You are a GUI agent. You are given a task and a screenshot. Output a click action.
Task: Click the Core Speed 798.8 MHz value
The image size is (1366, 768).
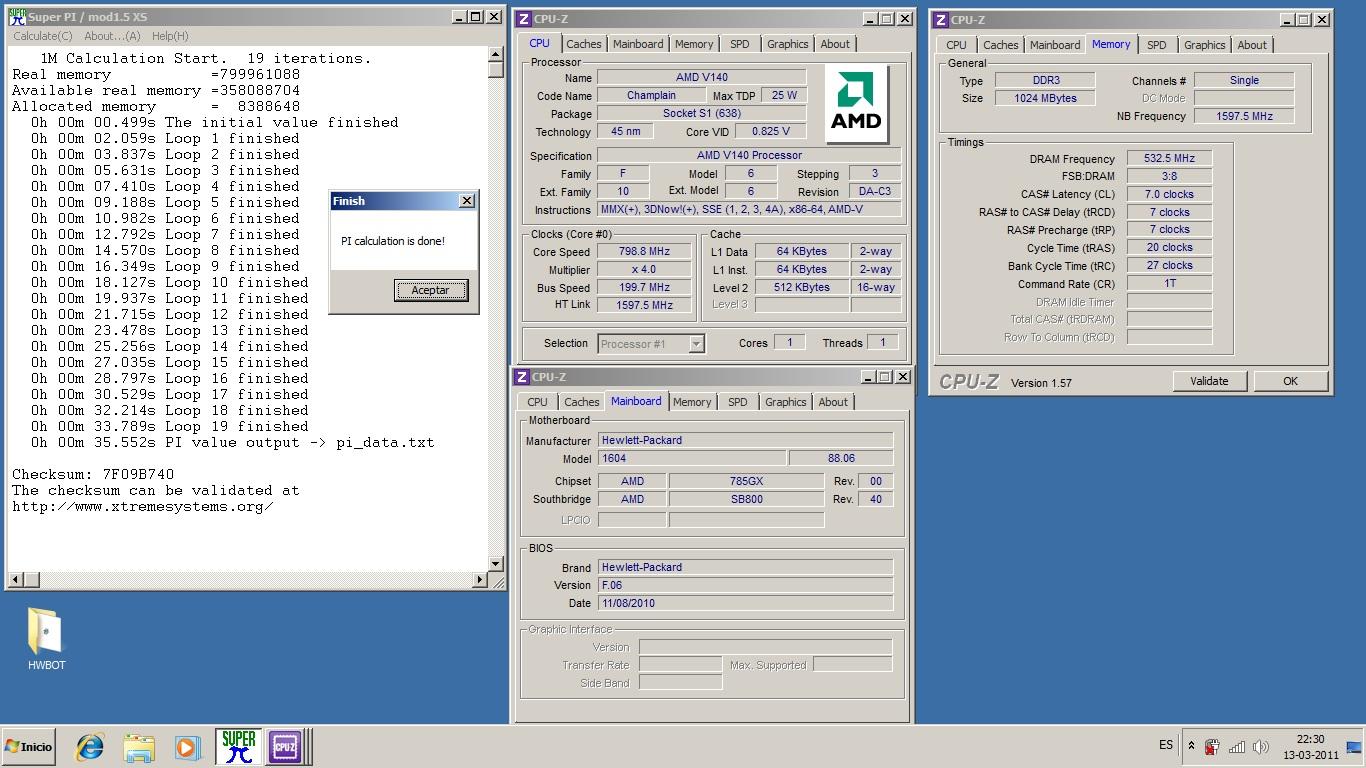pyautogui.click(x=644, y=252)
